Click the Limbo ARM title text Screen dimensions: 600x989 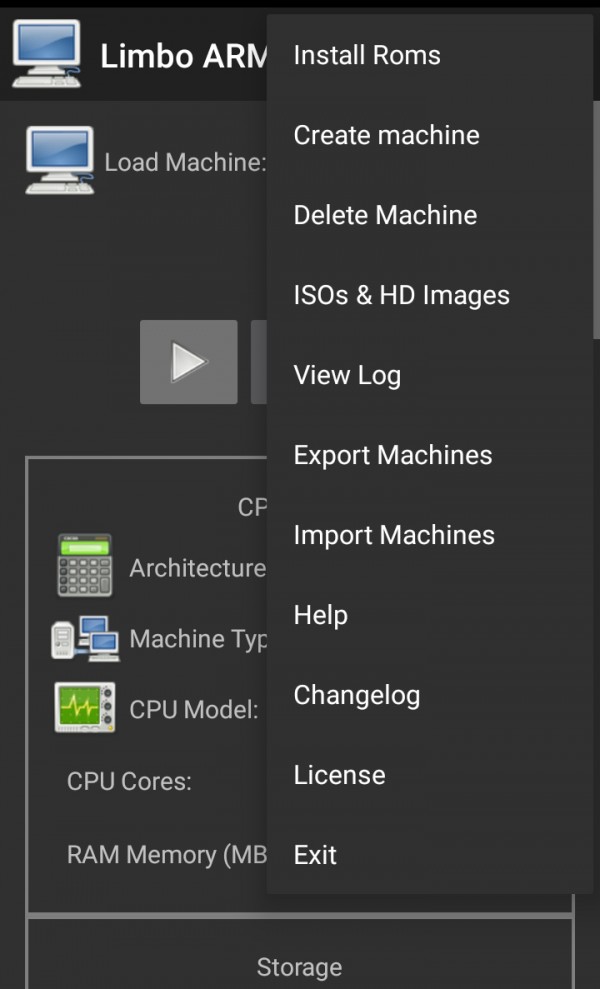(184, 57)
